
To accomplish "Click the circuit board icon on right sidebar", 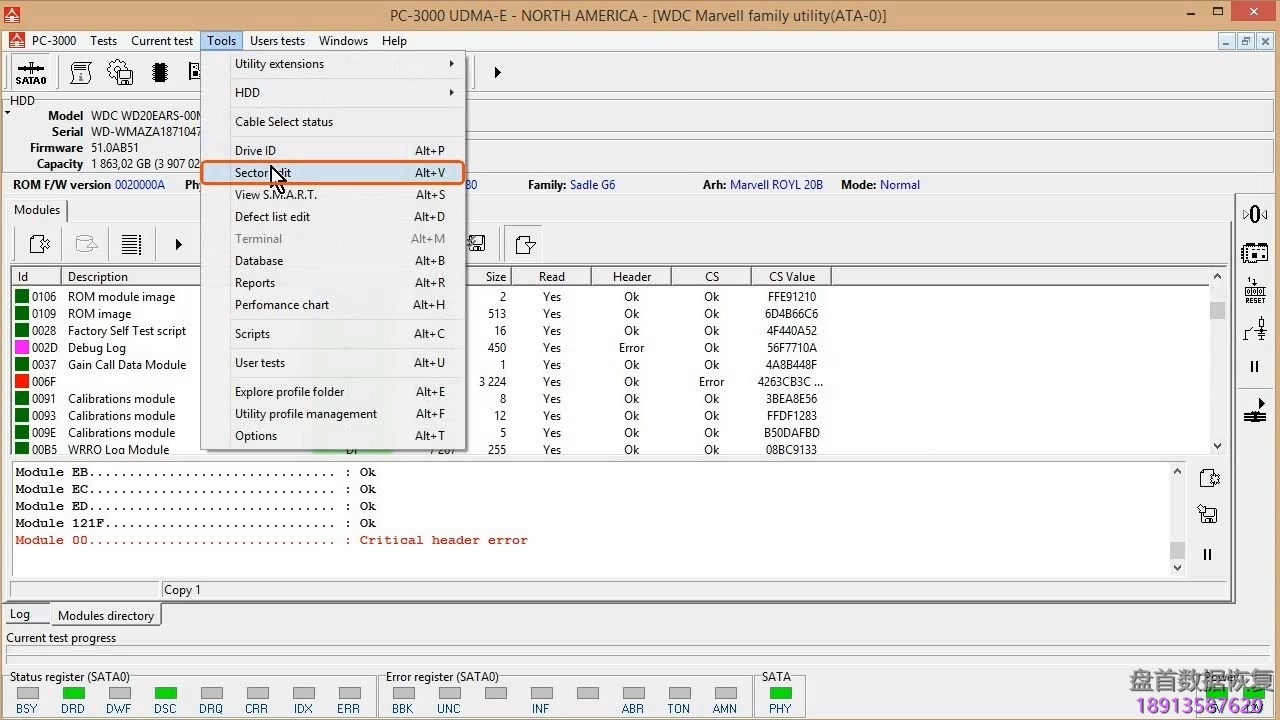I will point(1255,253).
